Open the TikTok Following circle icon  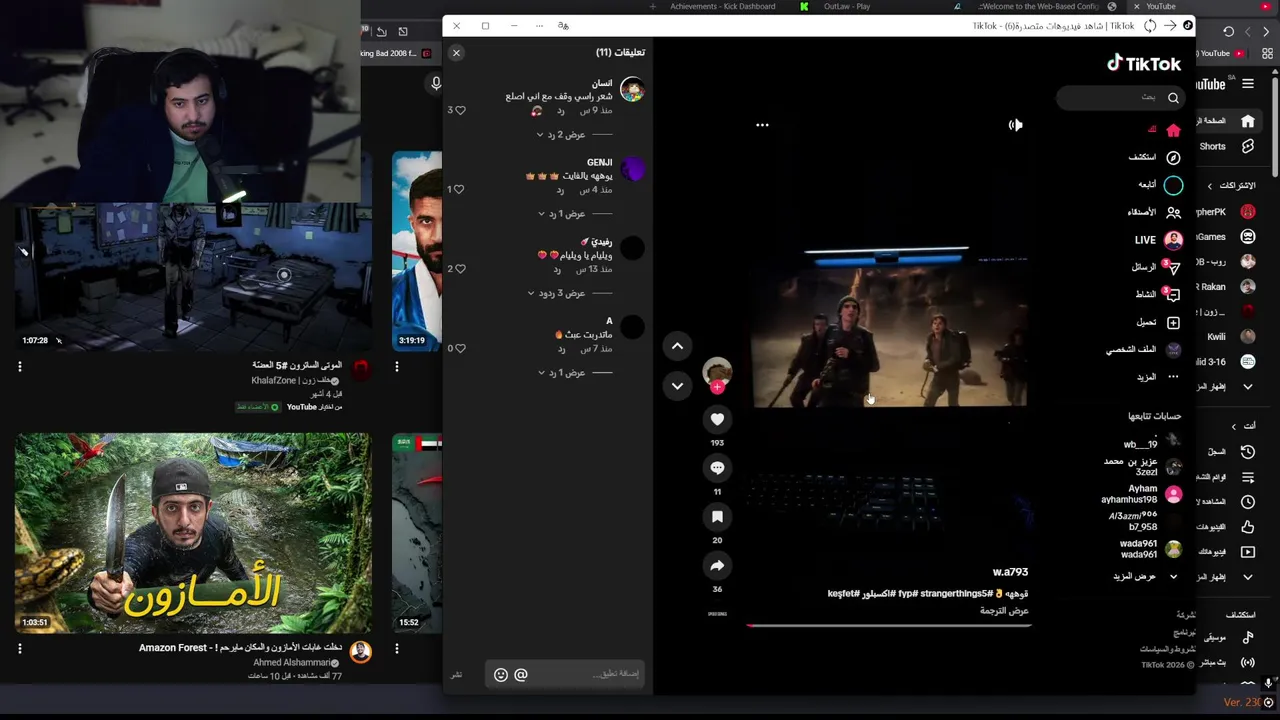click(x=1173, y=185)
